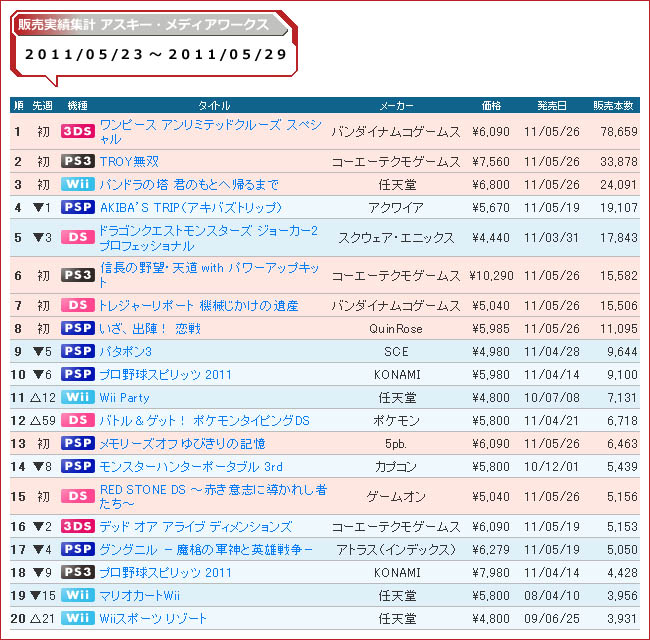Click maker name ゲームオン
This screenshot has height=640, width=650.
396,497
